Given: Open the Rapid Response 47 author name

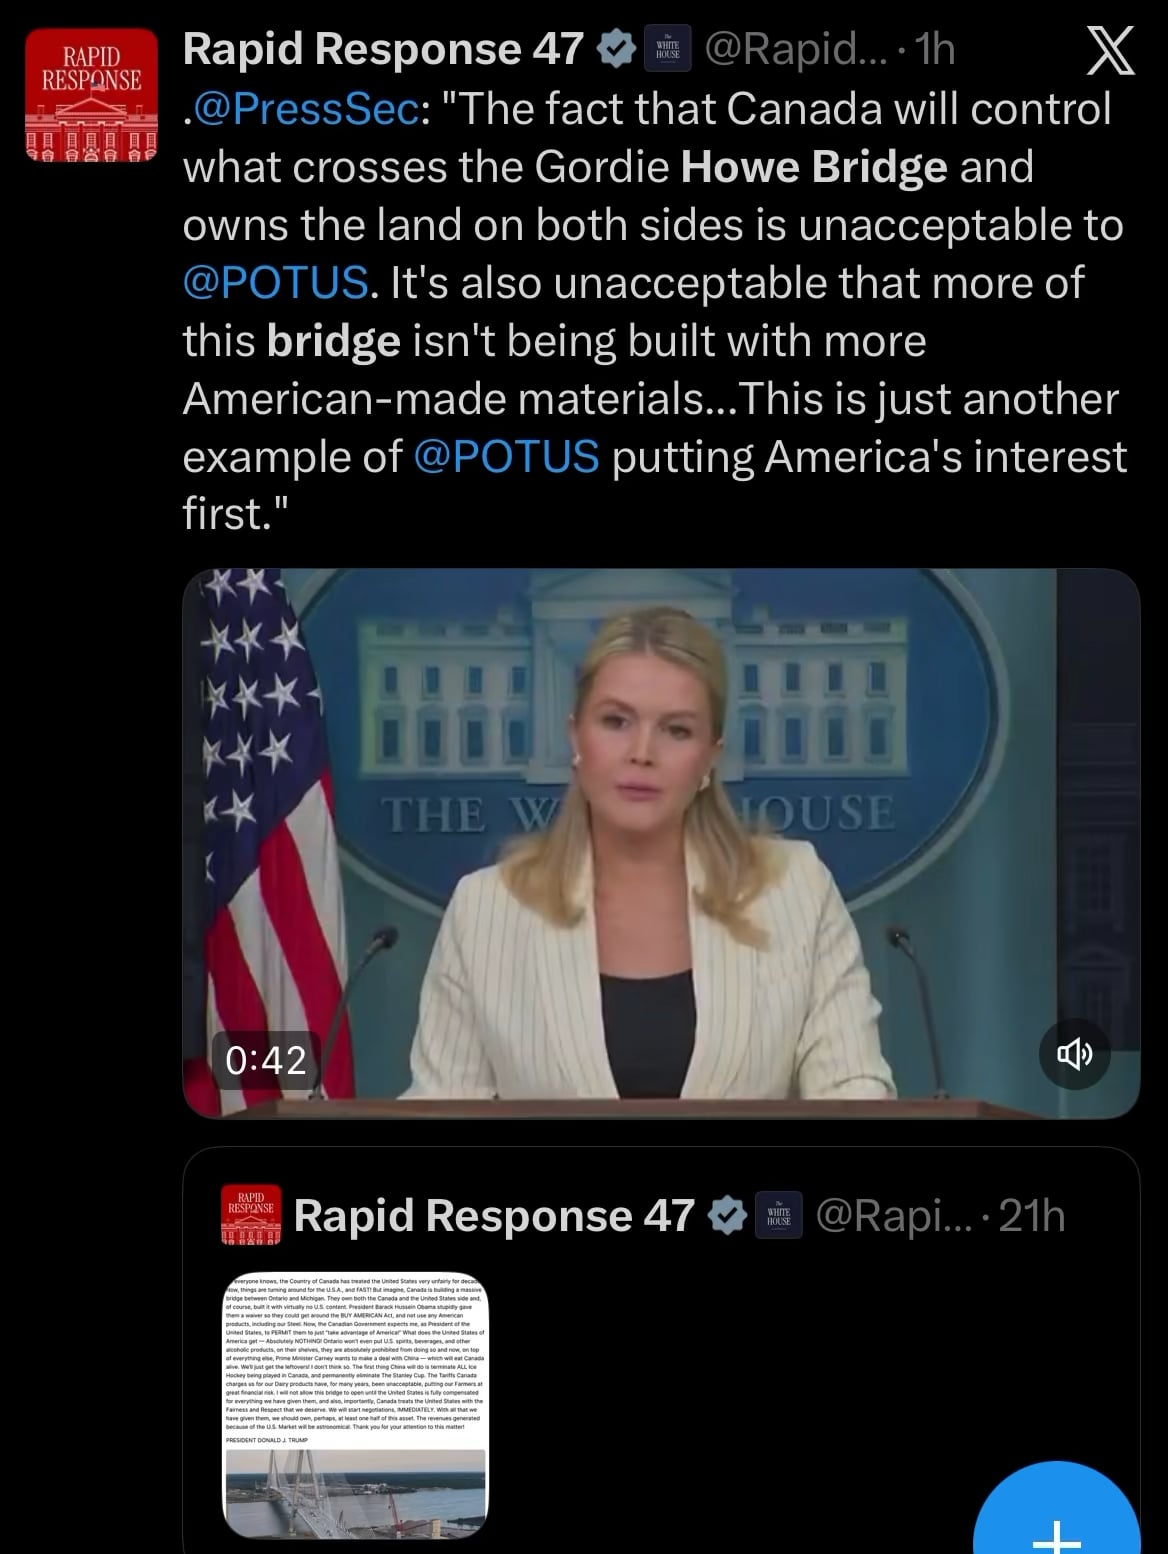Looking at the screenshot, I should coord(383,50).
